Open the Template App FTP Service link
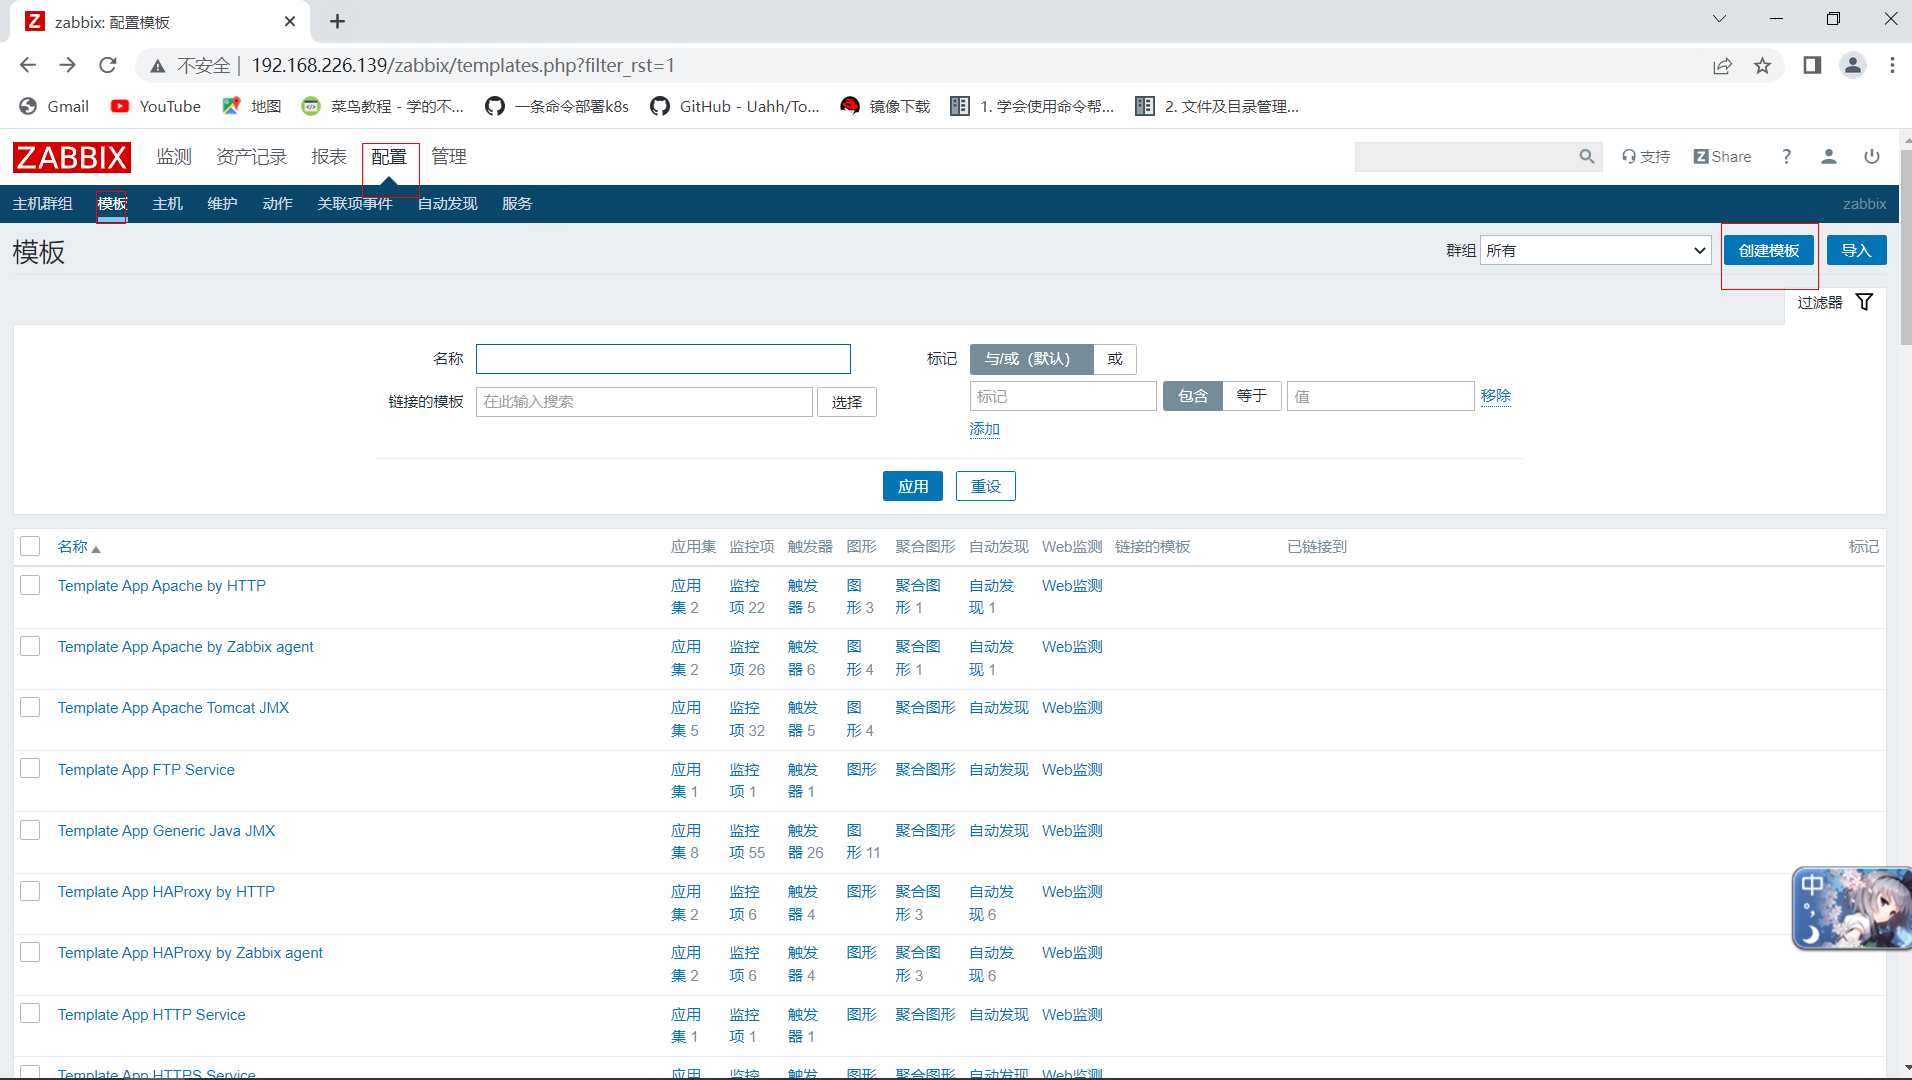1912x1080 pixels. click(146, 769)
